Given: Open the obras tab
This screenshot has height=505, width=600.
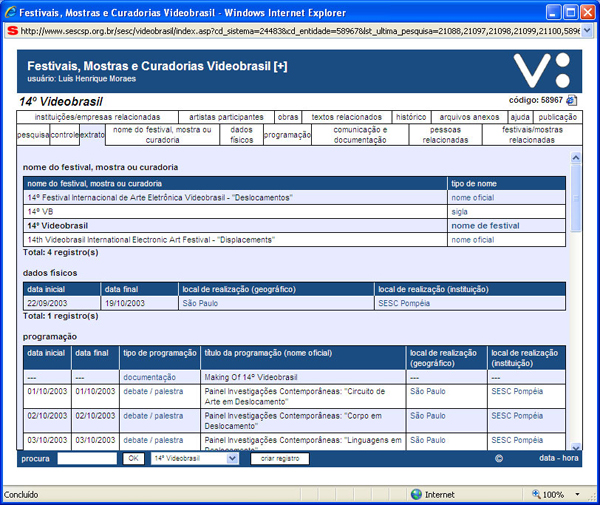Looking at the screenshot, I should tap(288, 117).
